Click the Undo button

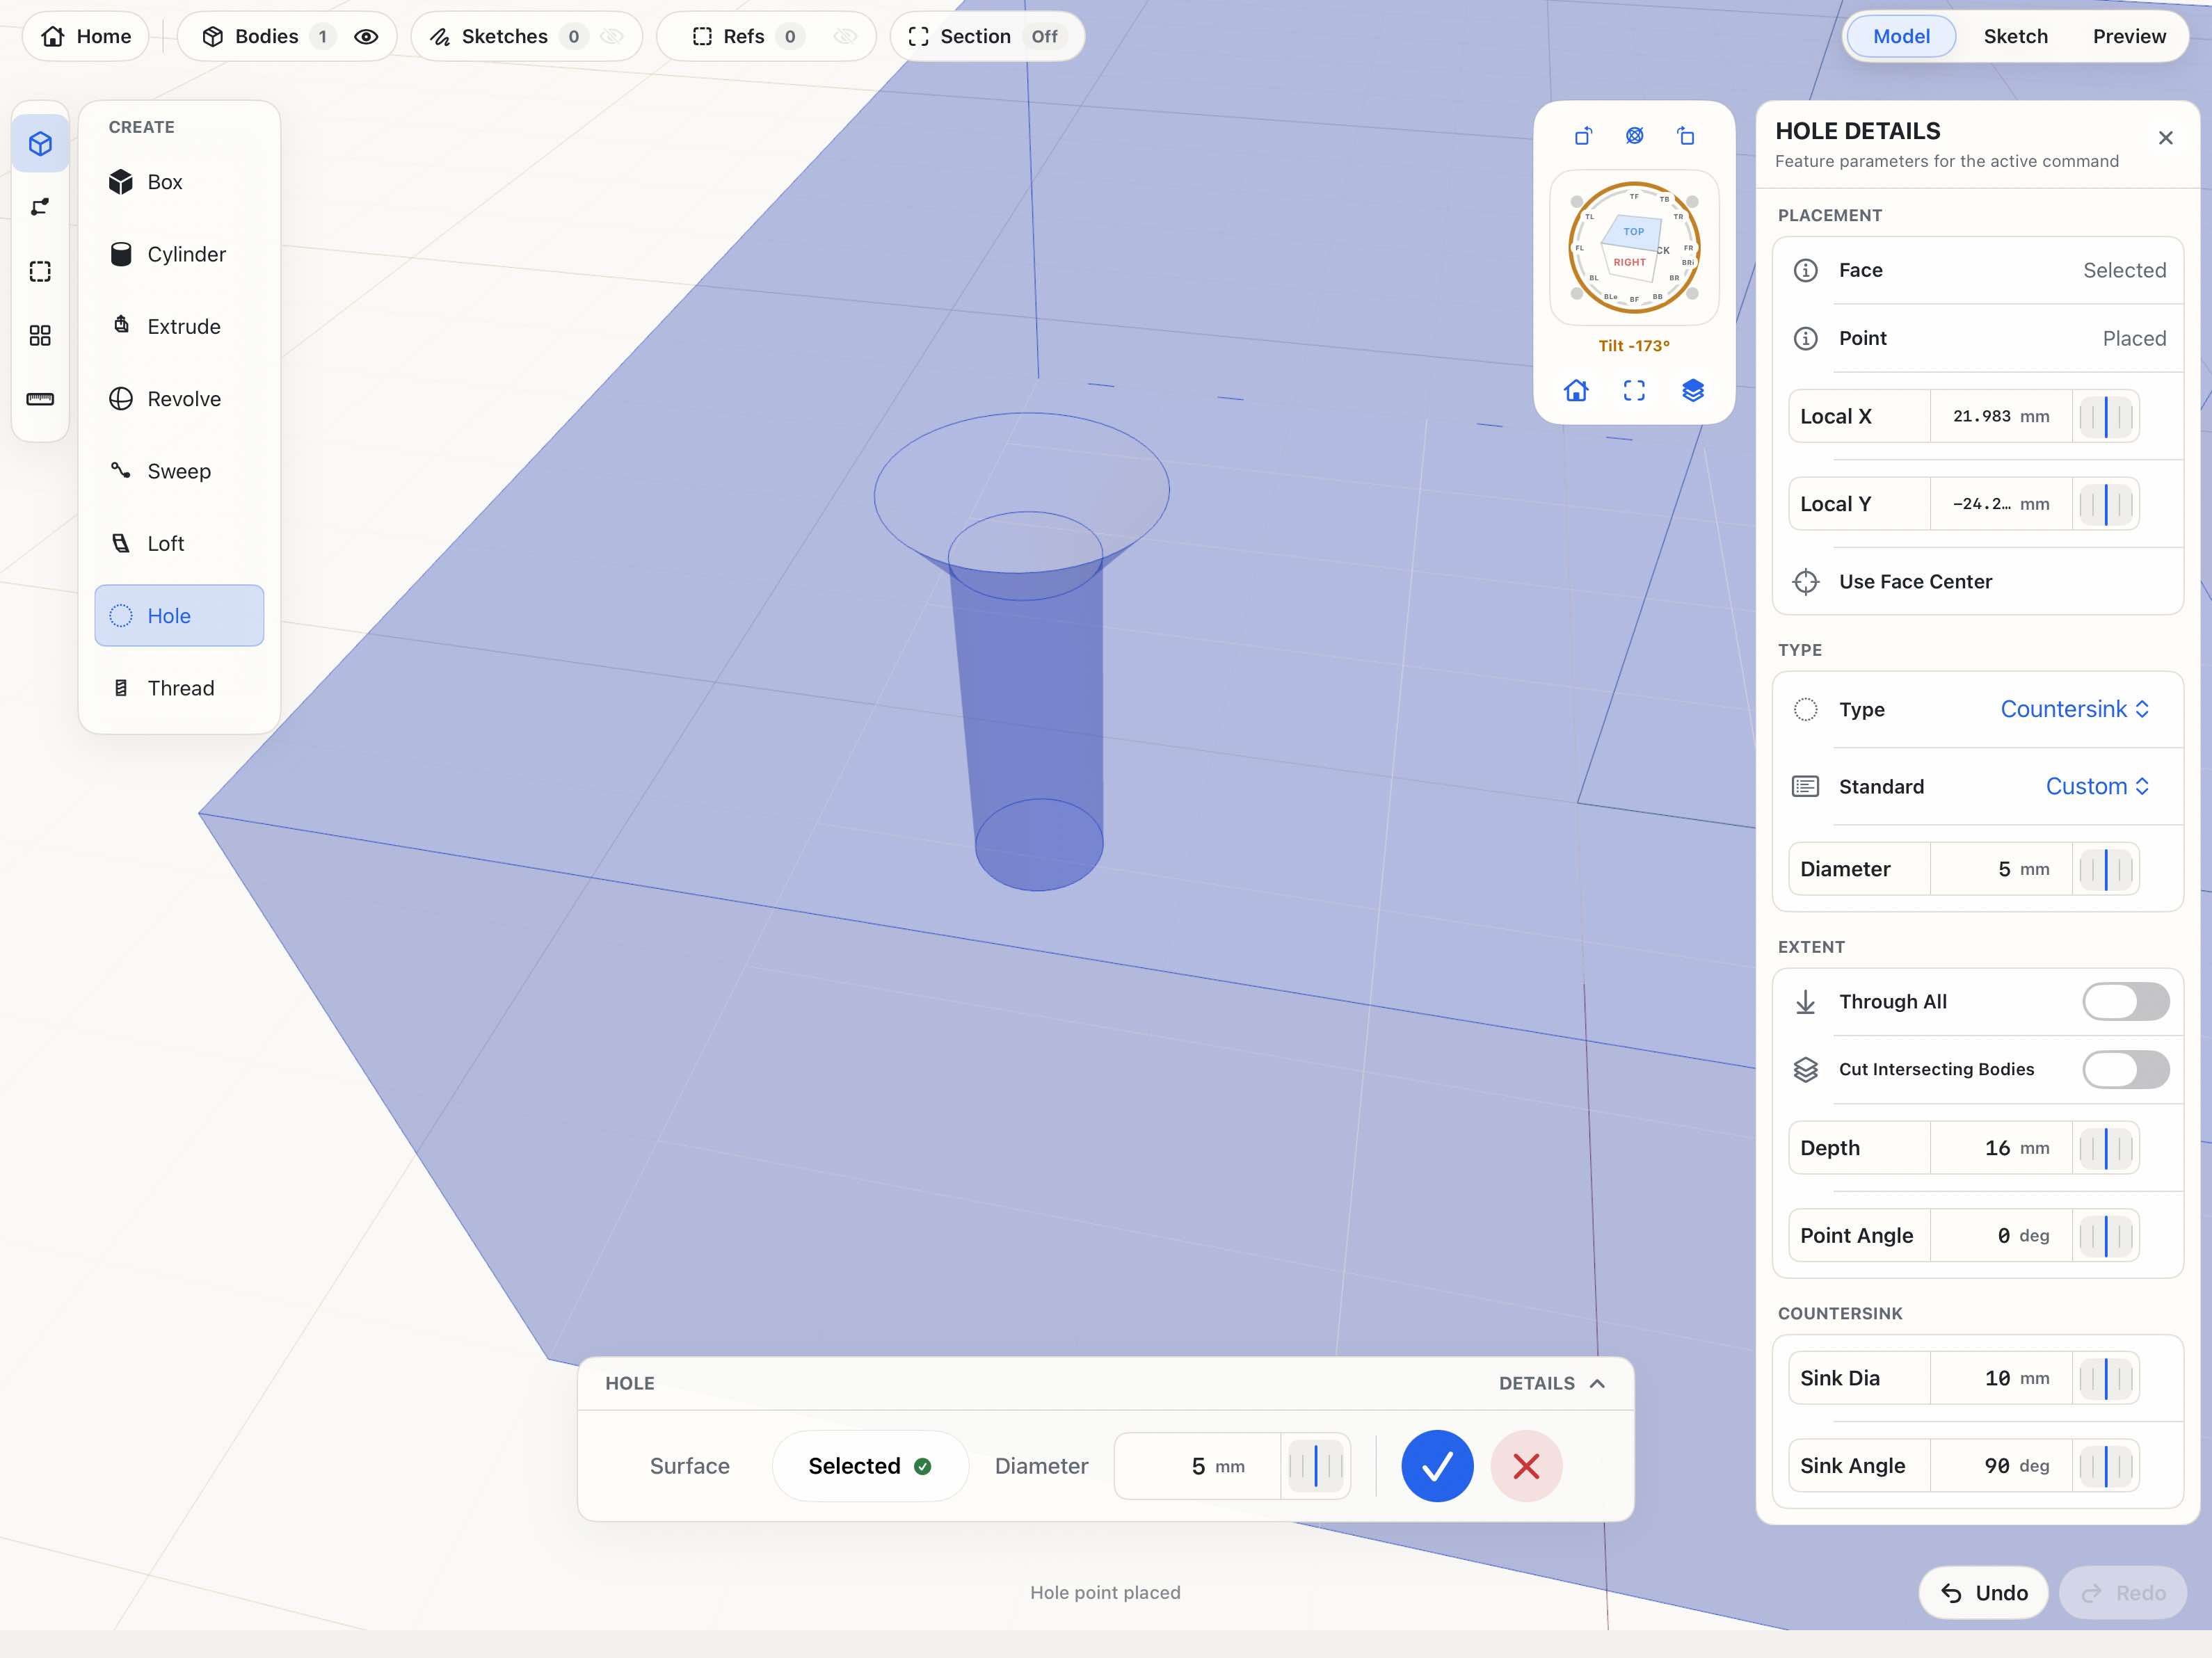(x=1984, y=1593)
